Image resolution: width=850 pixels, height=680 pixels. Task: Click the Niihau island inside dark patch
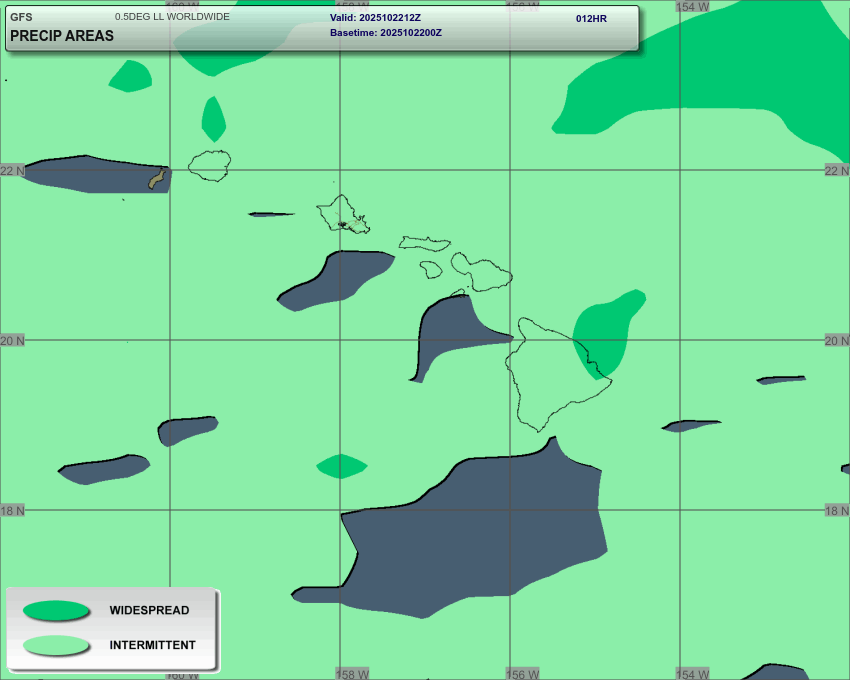pos(156,179)
